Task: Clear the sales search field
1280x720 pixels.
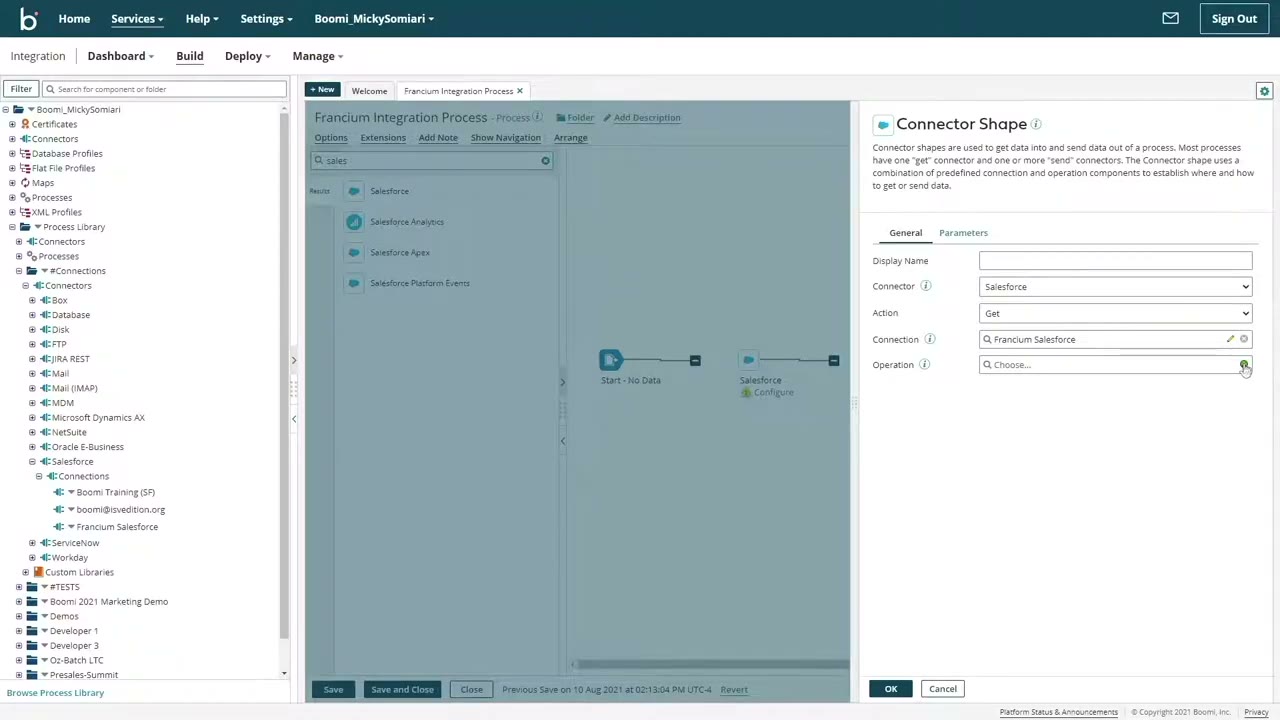Action: (545, 161)
